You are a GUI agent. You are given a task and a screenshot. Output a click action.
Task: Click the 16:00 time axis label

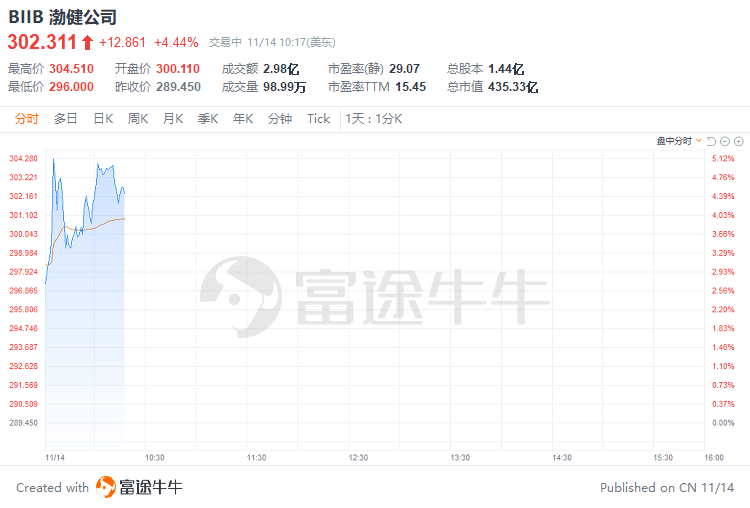tap(714, 458)
